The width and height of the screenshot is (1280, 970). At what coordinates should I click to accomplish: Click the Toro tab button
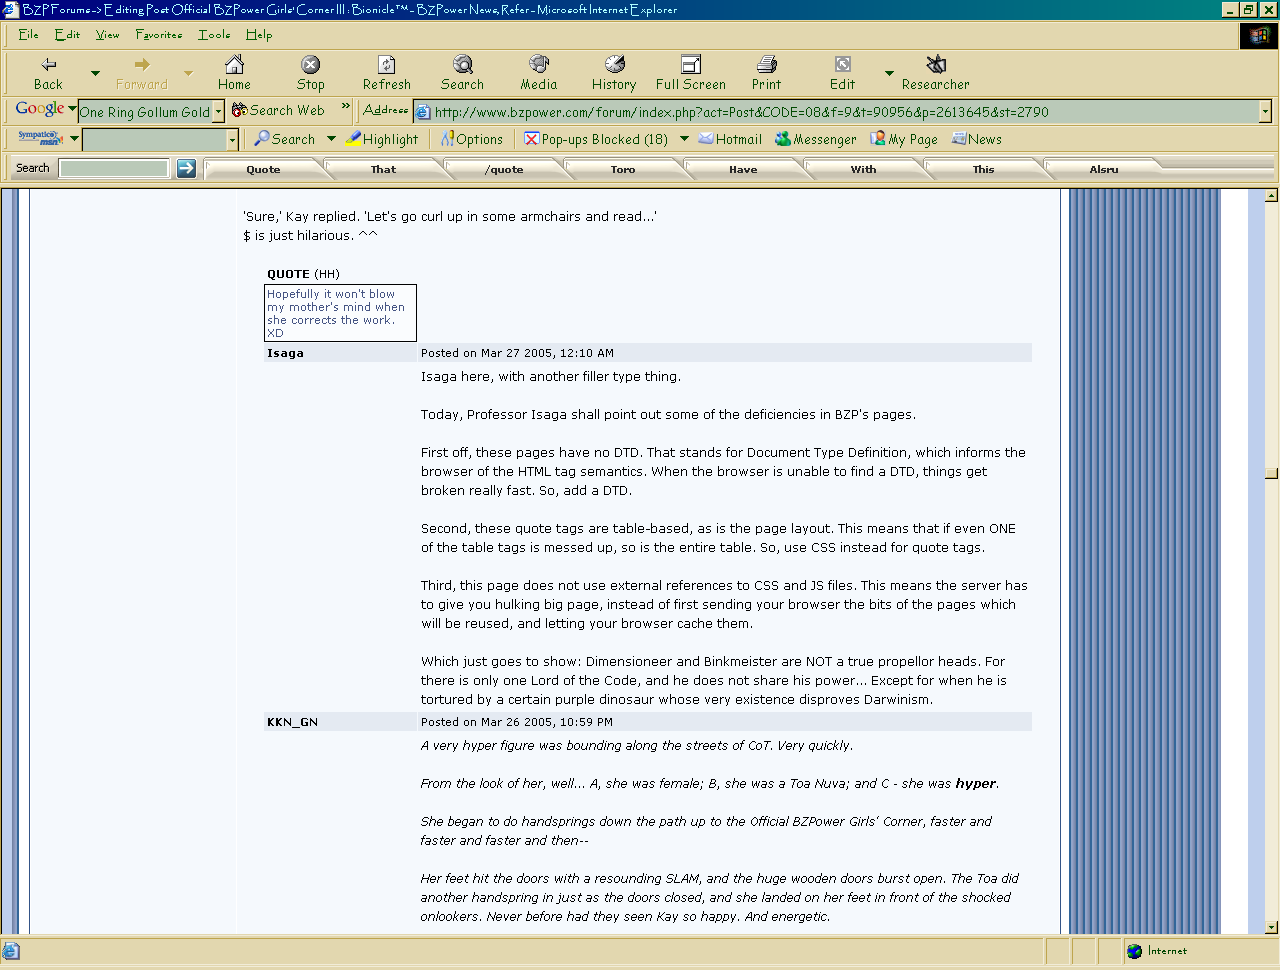623,169
